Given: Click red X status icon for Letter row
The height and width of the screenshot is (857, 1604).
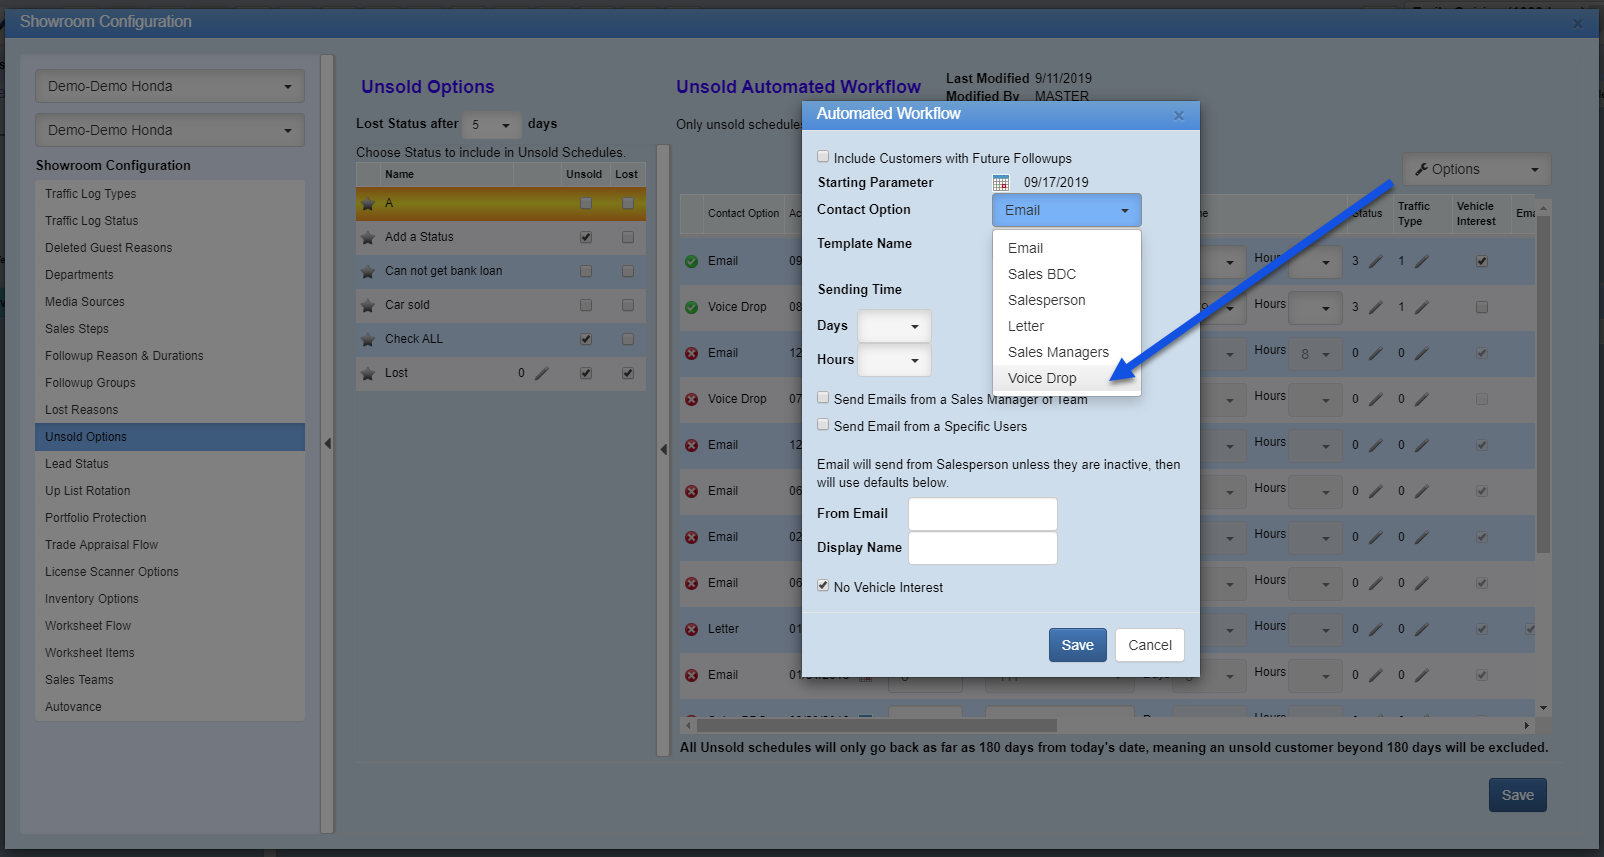Looking at the screenshot, I should pos(691,629).
